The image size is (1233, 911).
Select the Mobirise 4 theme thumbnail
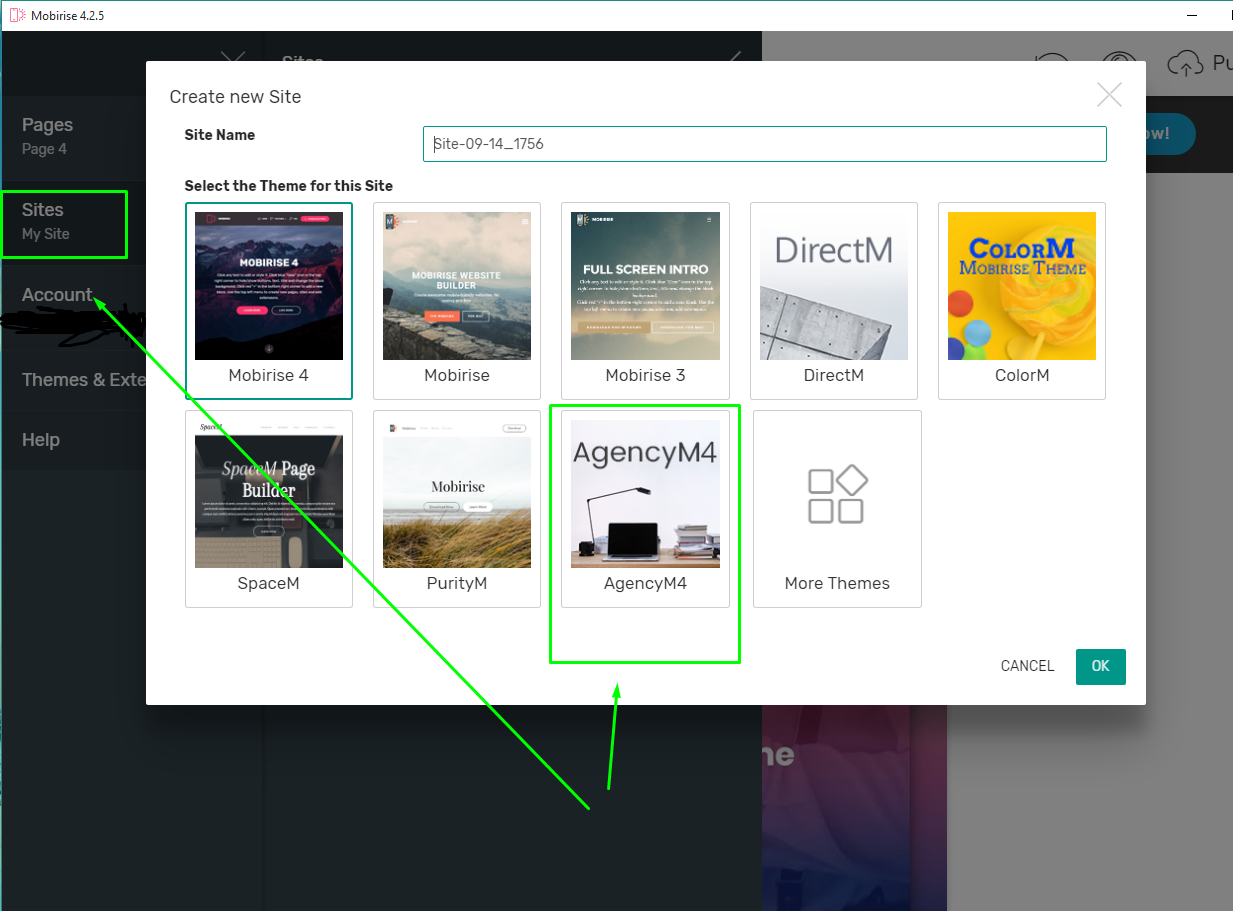[268, 285]
